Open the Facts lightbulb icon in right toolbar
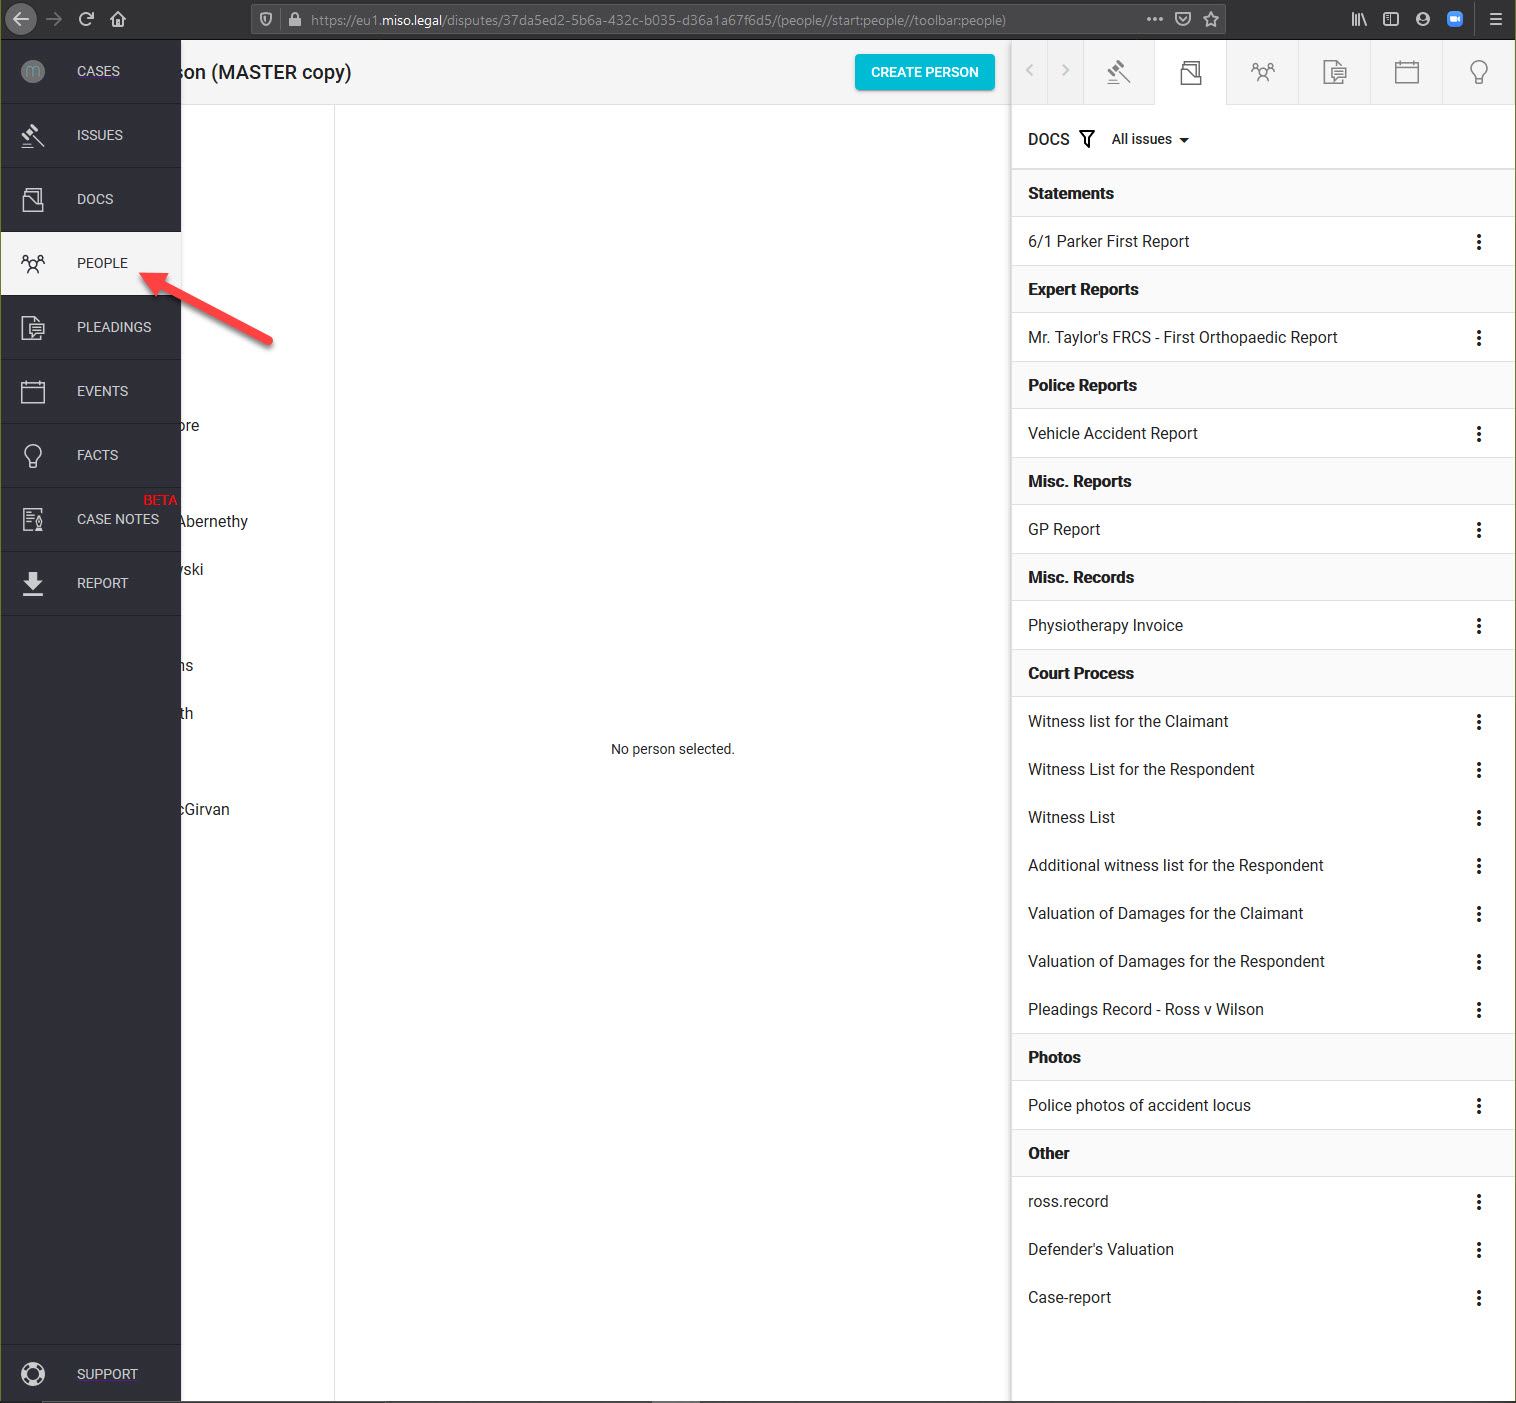Image resolution: width=1516 pixels, height=1403 pixels. 1478,72
